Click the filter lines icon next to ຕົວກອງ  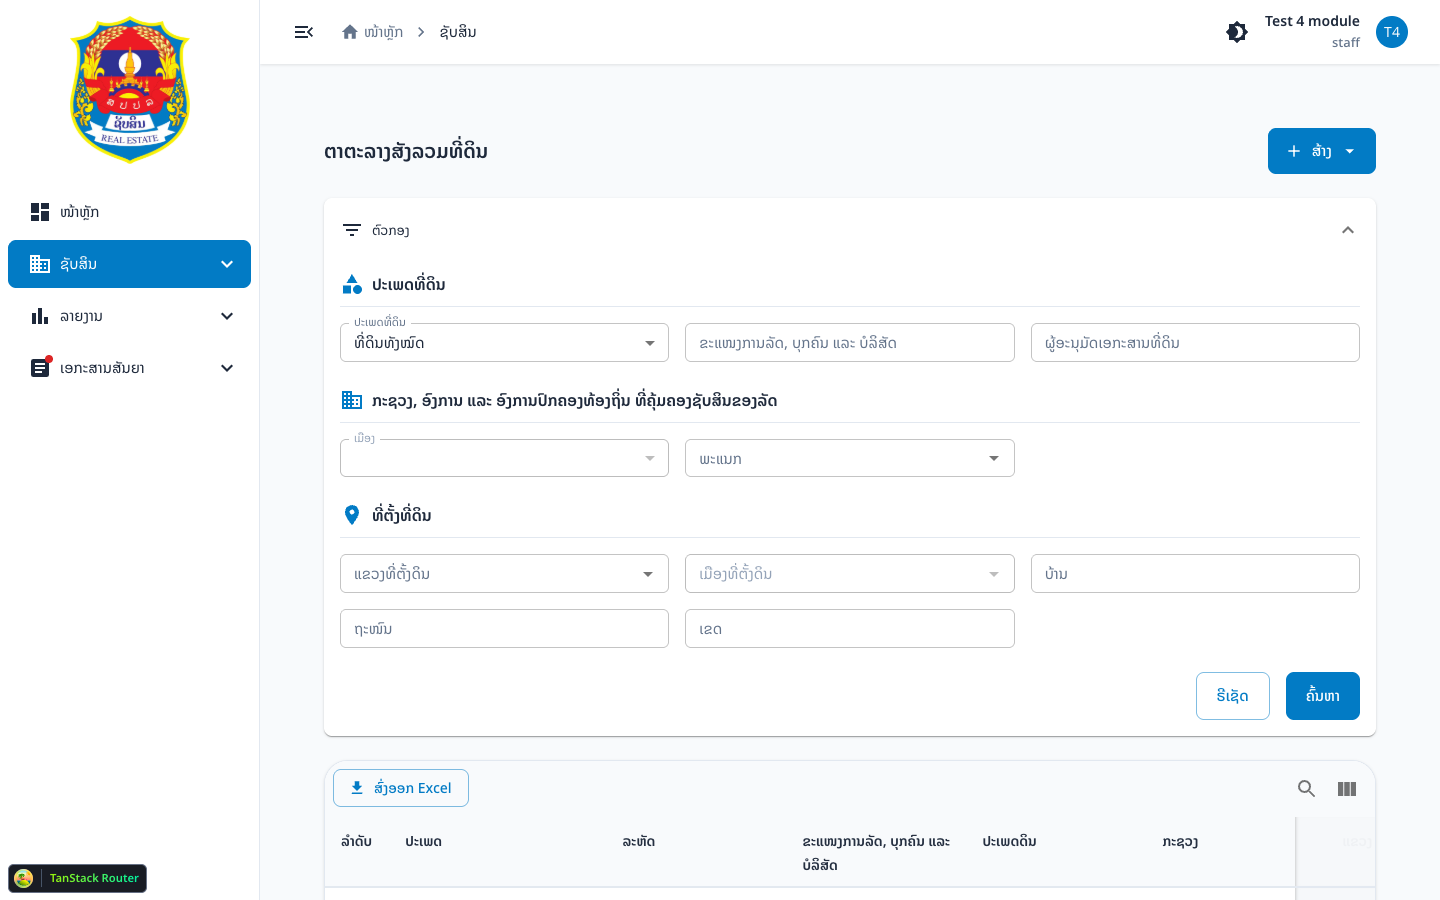click(x=352, y=230)
